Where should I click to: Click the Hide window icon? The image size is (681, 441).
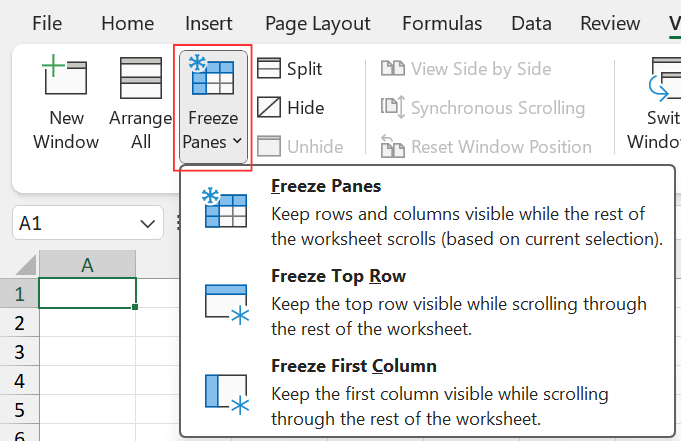click(269, 107)
